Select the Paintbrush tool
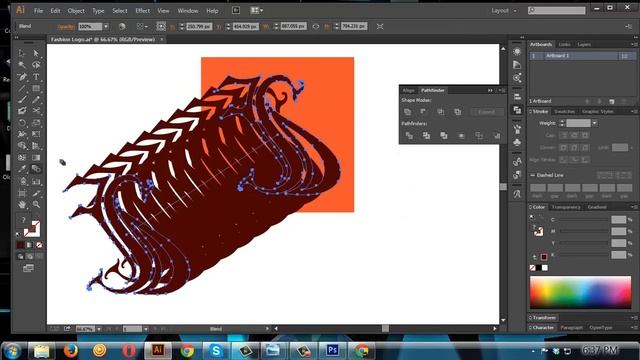The width and height of the screenshot is (640, 360). click(x=22, y=100)
